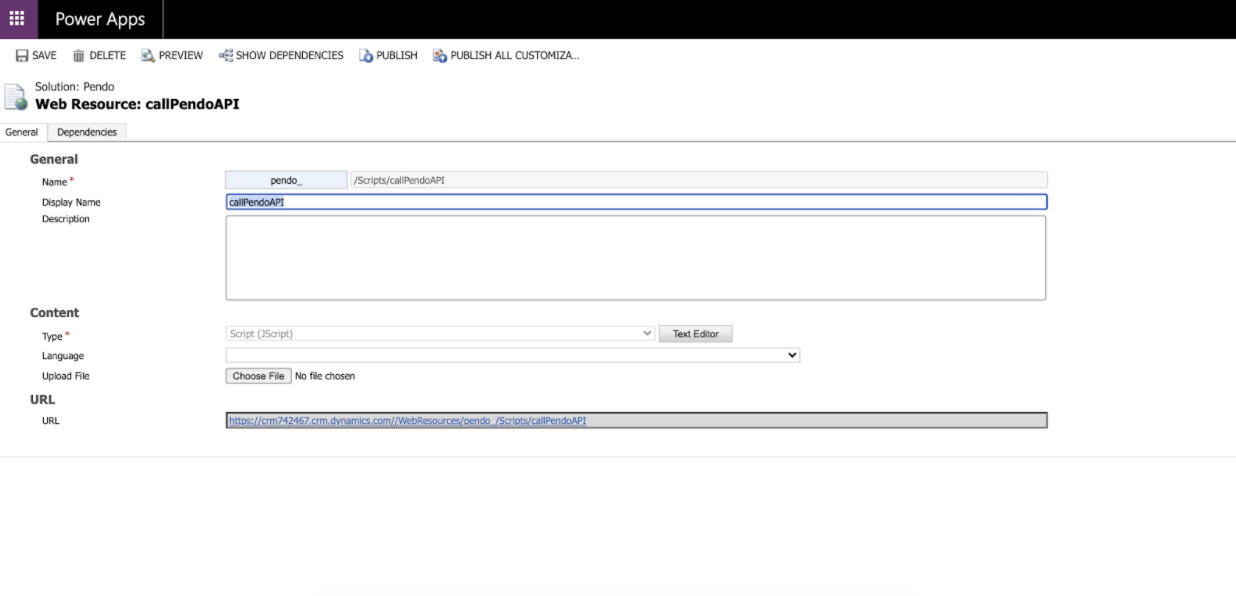The image size is (1236, 596).
Task: Click the Delete trash can icon
Action: [x=78, y=56]
